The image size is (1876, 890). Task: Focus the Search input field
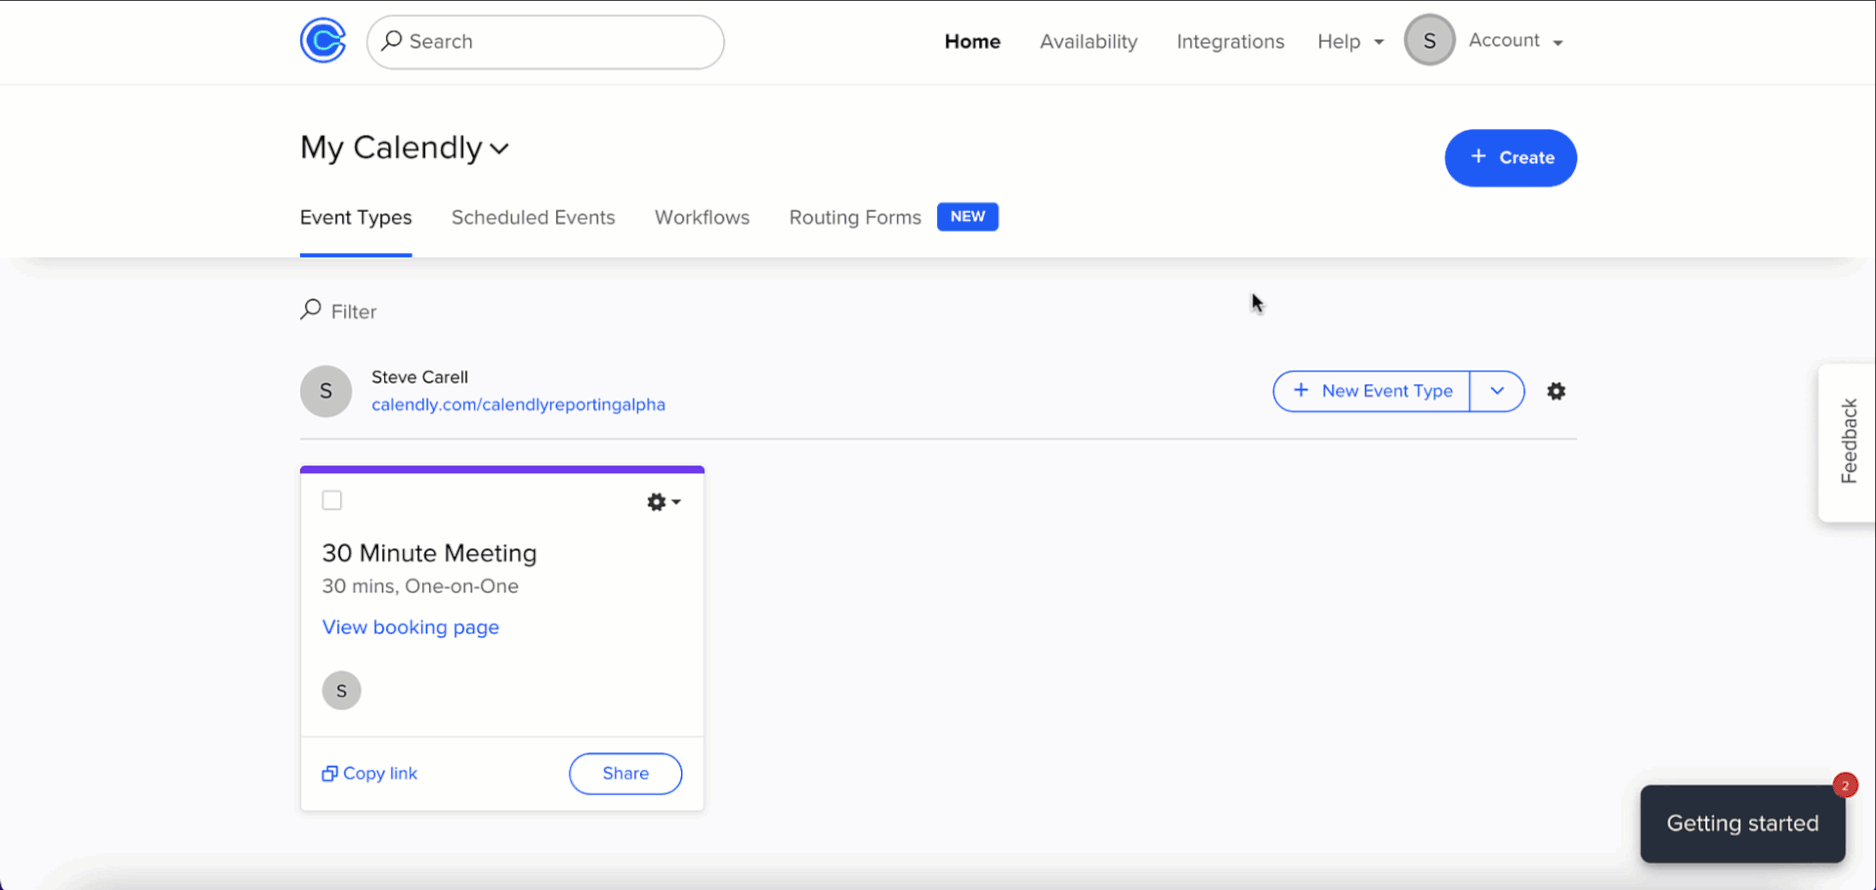pos(546,42)
